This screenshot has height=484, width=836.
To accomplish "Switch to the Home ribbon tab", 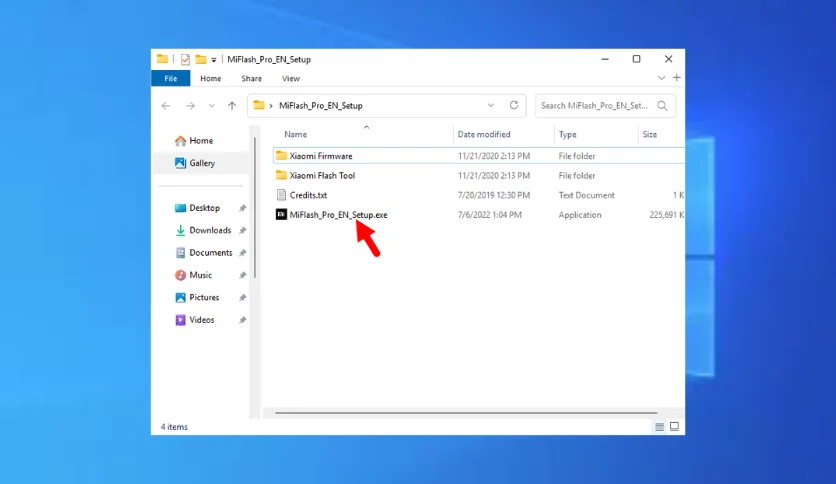I will pos(211,78).
